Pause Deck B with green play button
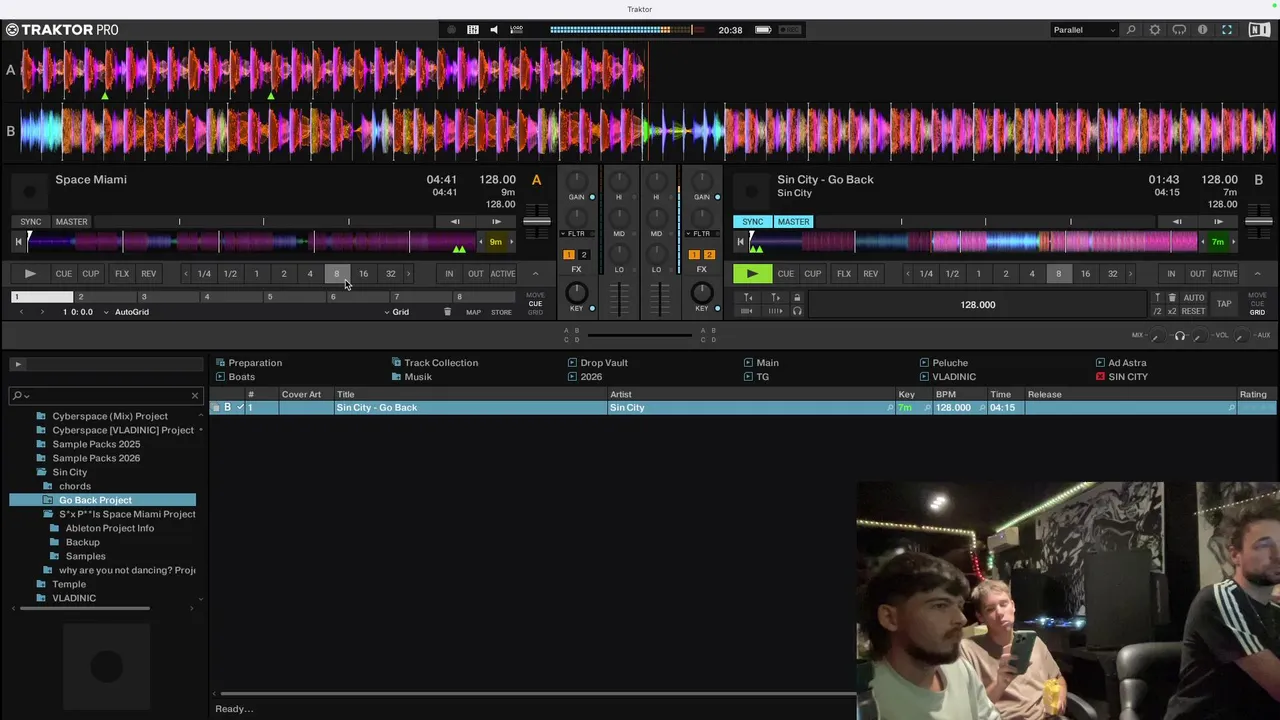 tap(752, 274)
